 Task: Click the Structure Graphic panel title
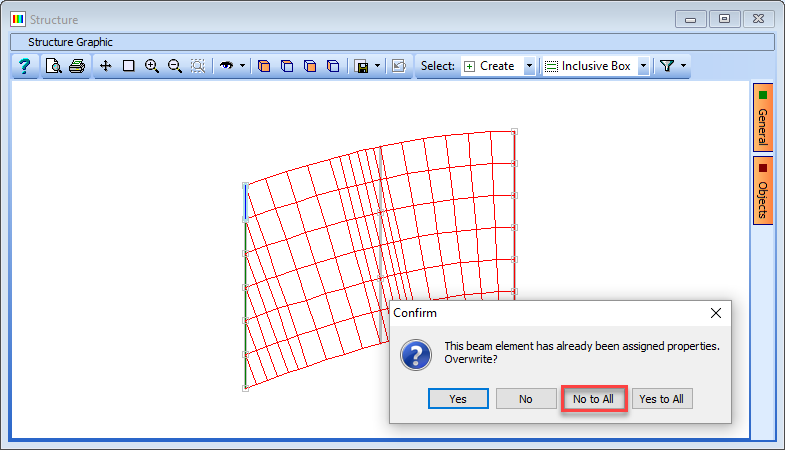[x=70, y=42]
